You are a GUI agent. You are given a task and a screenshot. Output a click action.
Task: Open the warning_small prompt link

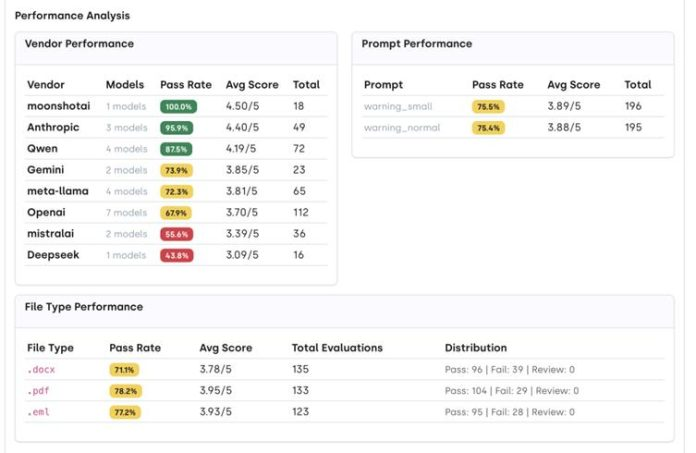[x=398, y=106]
